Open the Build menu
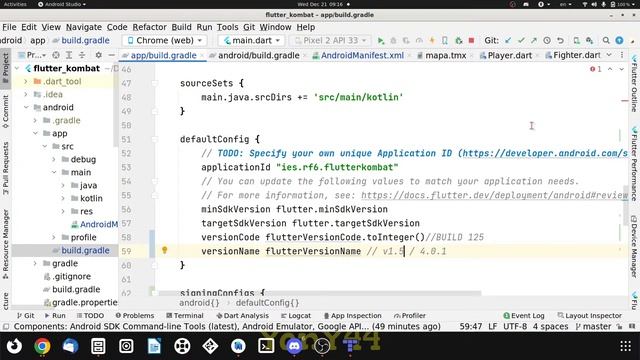The width and height of the screenshot is (640, 360). point(181,27)
